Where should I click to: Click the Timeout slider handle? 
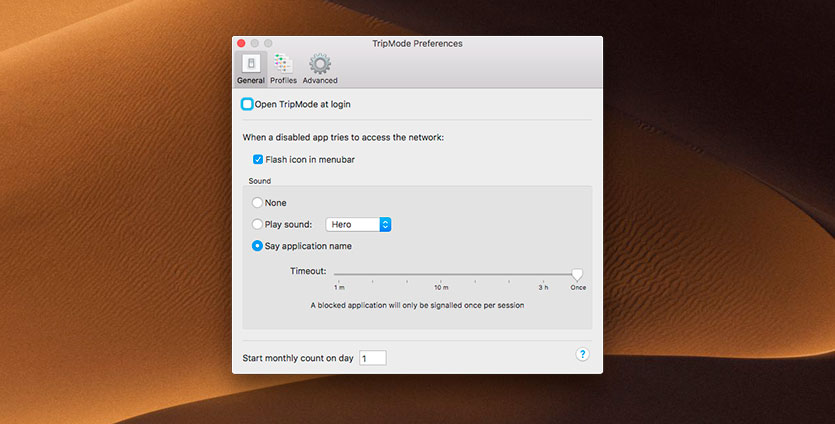pyautogui.click(x=577, y=274)
